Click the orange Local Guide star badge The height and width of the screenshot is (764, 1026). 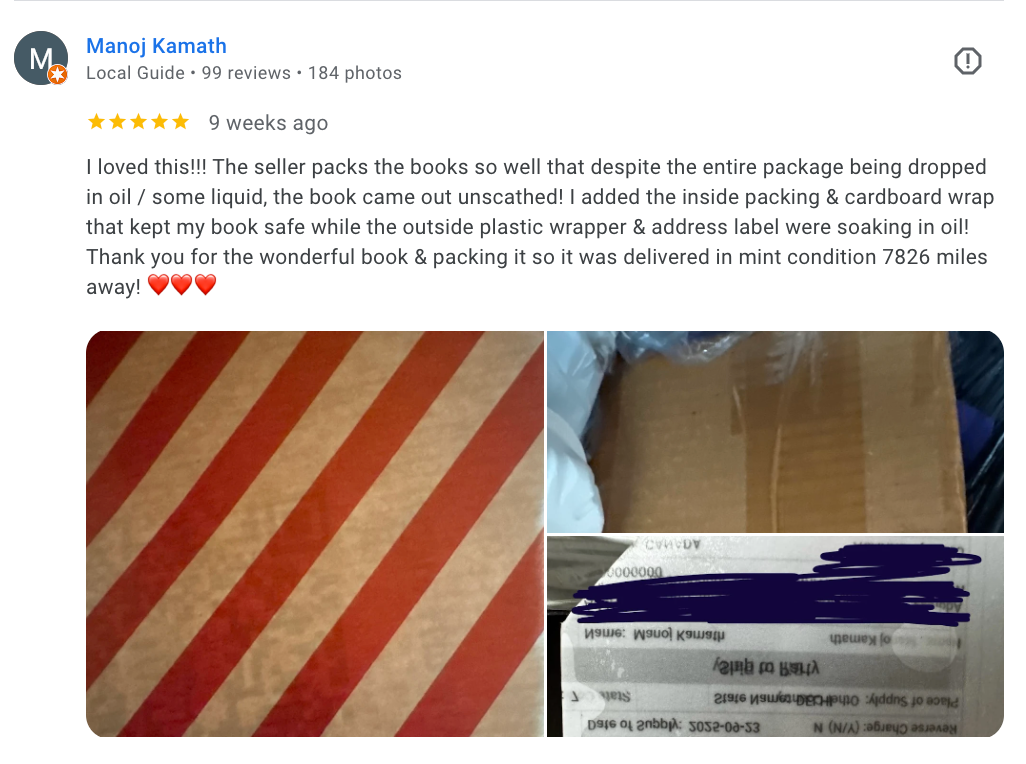click(58, 75)
